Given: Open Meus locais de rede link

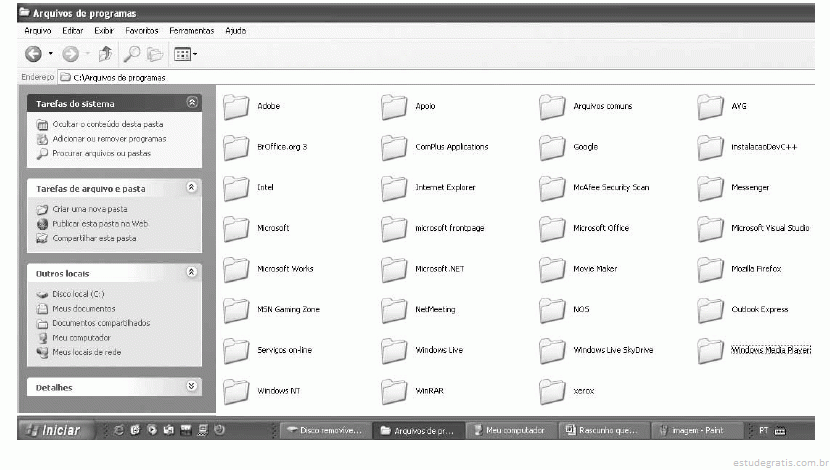Looking at the screenshot, I should click(86, 352).
